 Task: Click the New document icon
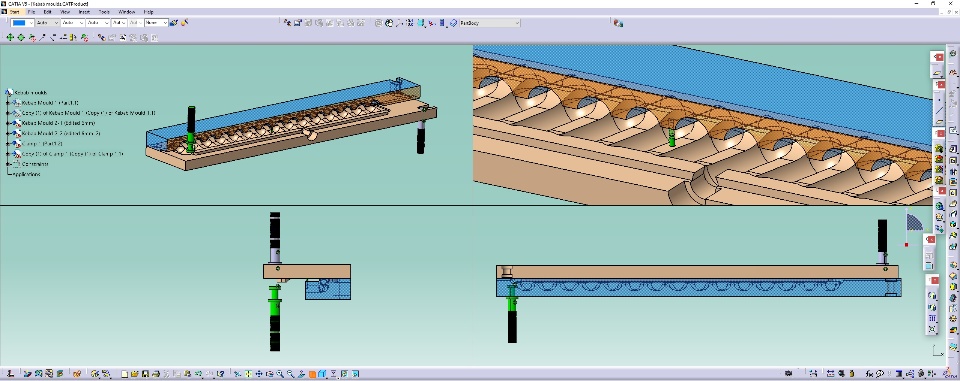pos(125,374)
